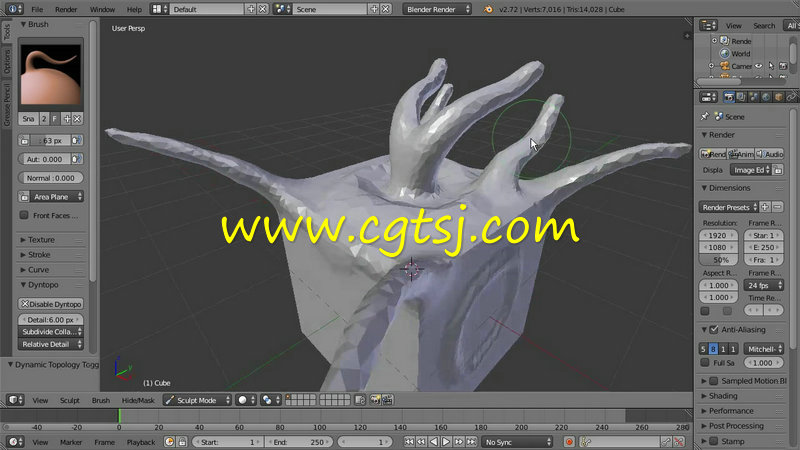Open the pivot point selector icon

tap(270, 400)
